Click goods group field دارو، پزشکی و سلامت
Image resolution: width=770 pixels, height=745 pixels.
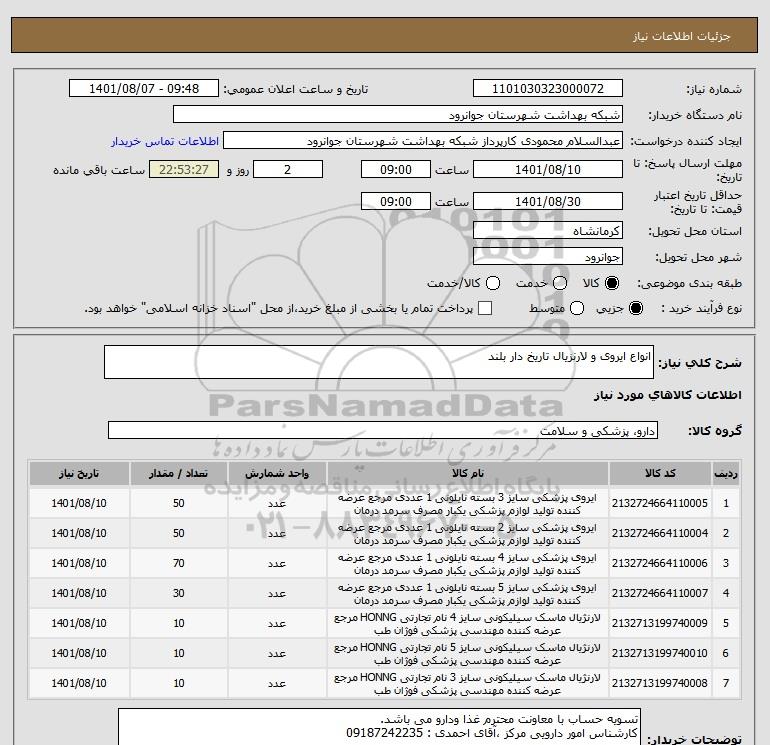click(x=383, y=430)
